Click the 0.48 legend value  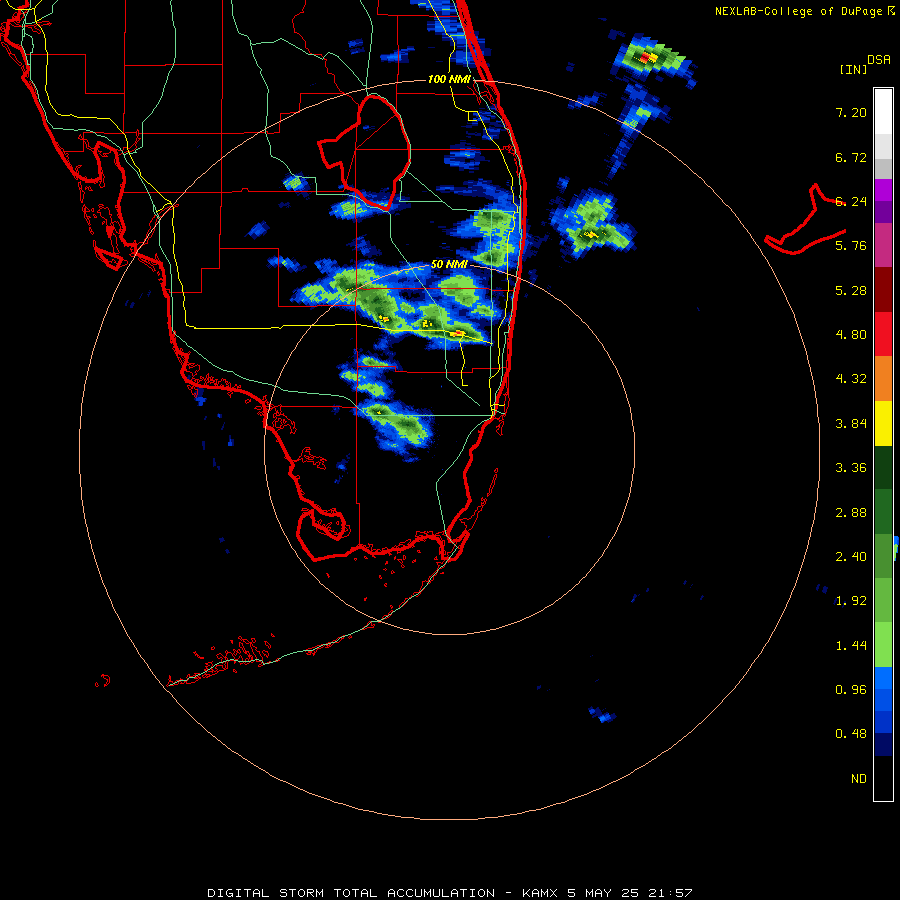pos(851,734)
